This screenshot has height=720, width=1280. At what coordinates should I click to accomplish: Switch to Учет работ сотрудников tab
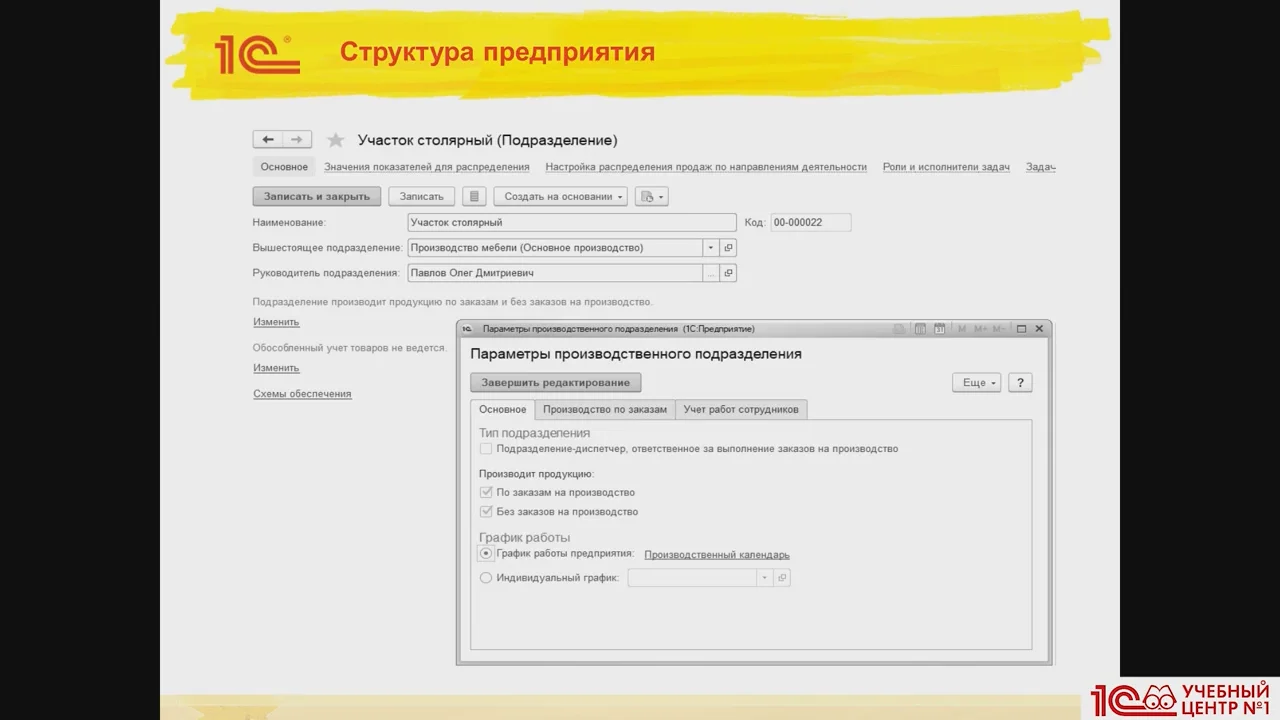741,409
